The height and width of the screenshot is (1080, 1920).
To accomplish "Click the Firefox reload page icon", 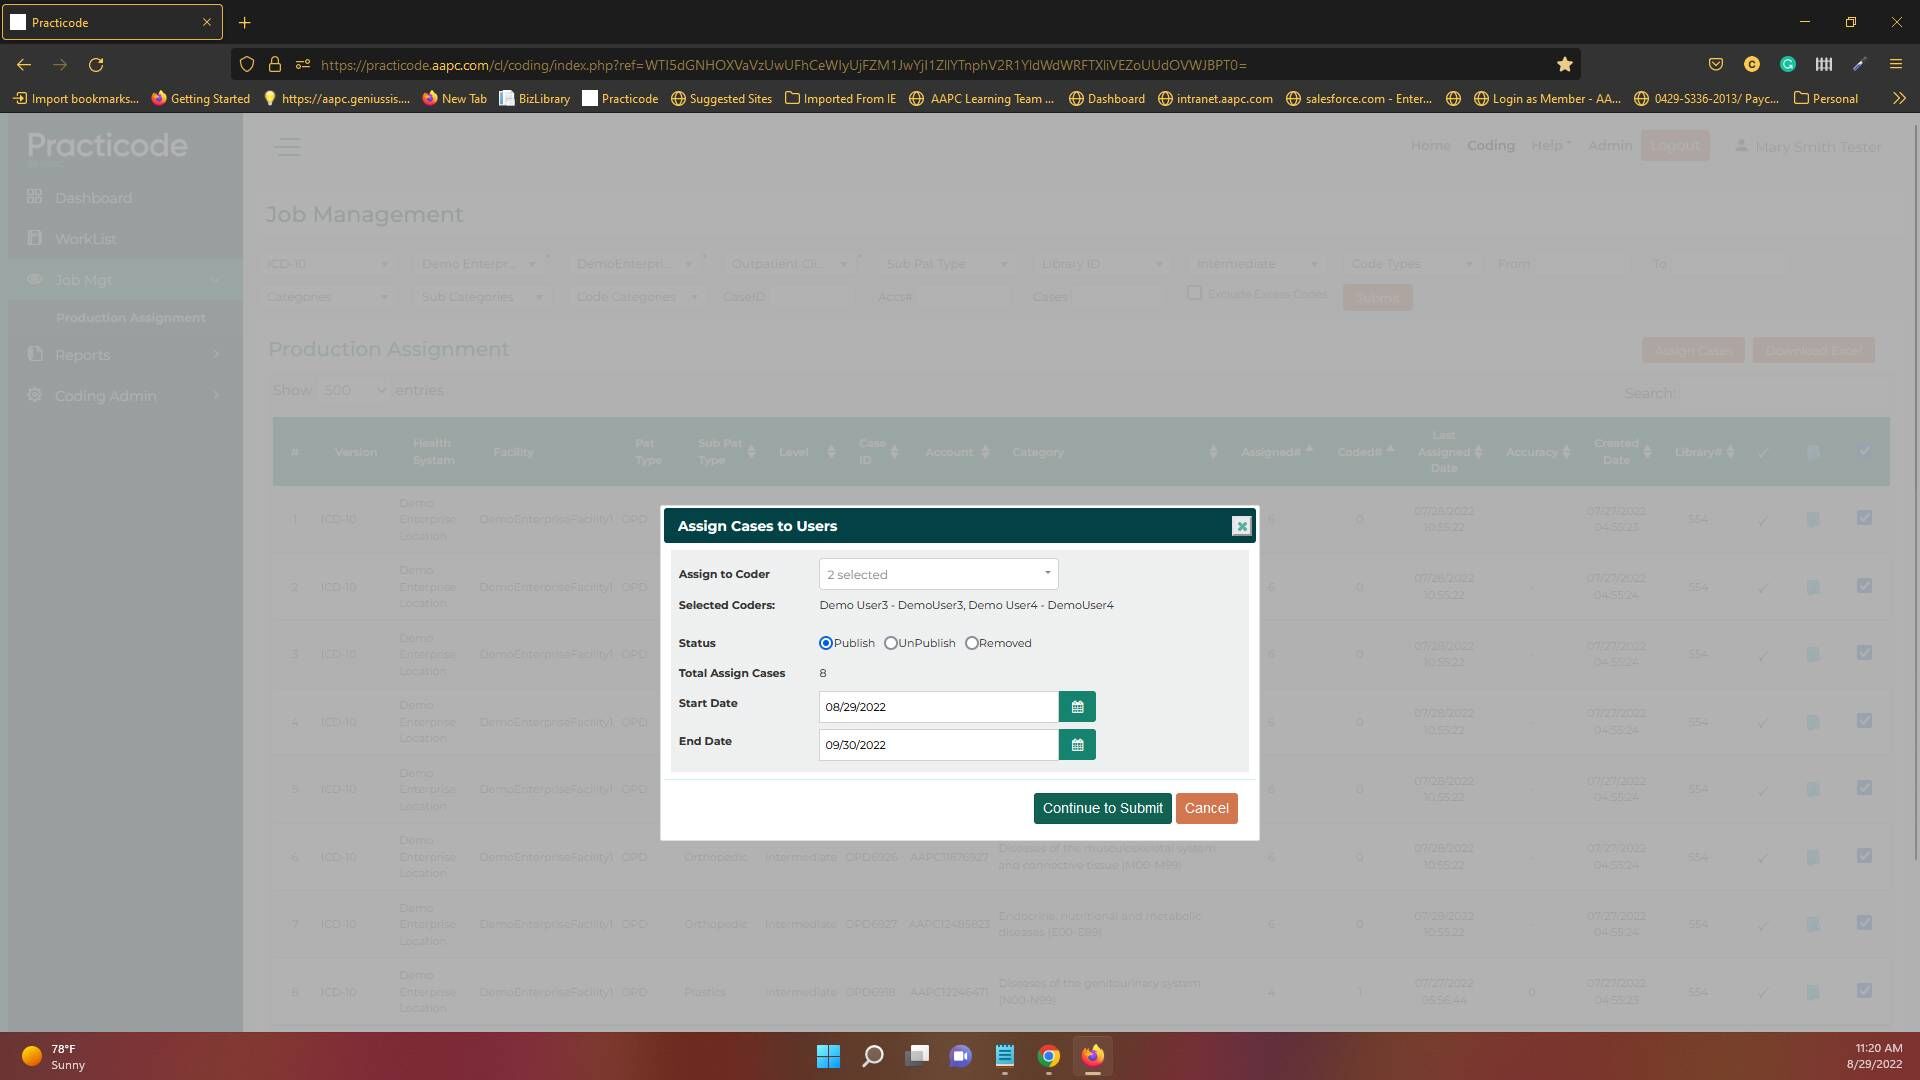I will [x=96, y=65].
